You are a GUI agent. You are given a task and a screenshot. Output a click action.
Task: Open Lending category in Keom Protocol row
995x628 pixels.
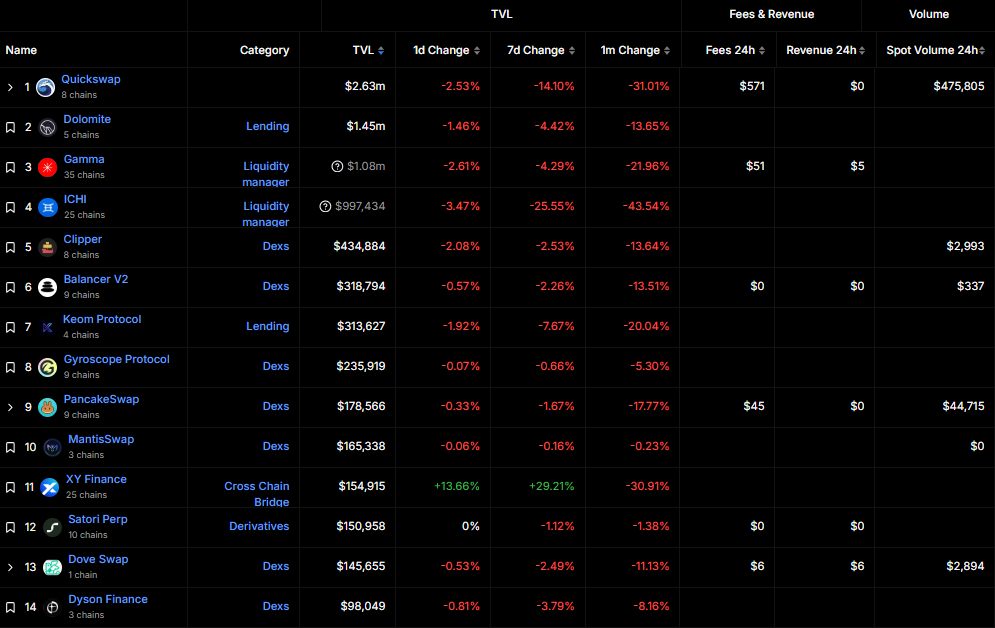coord(268,326)
